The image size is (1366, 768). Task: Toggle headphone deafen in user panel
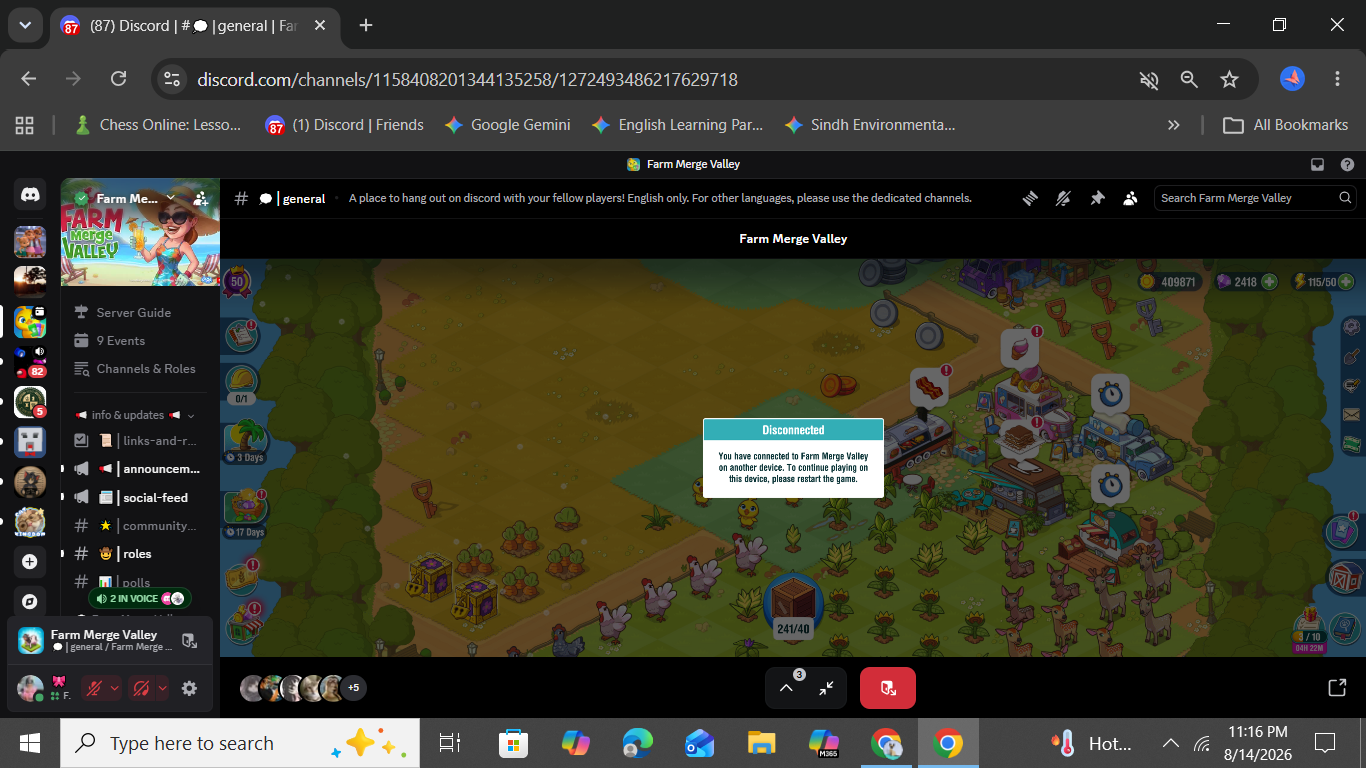tap(141, 688)
